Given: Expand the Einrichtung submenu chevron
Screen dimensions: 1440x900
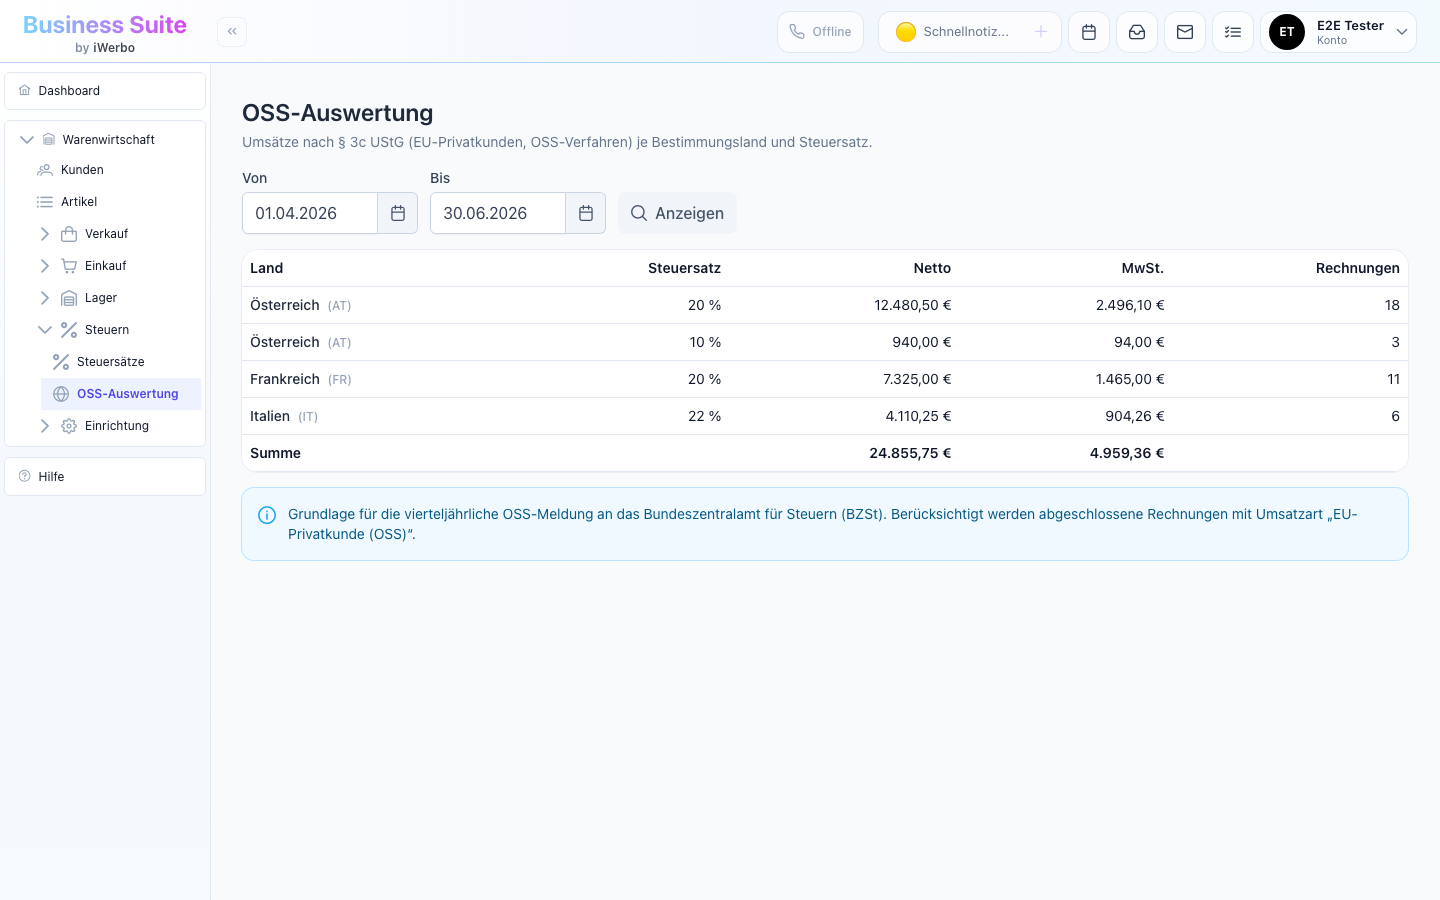Looking at the screenshot, I should [45, 426].
